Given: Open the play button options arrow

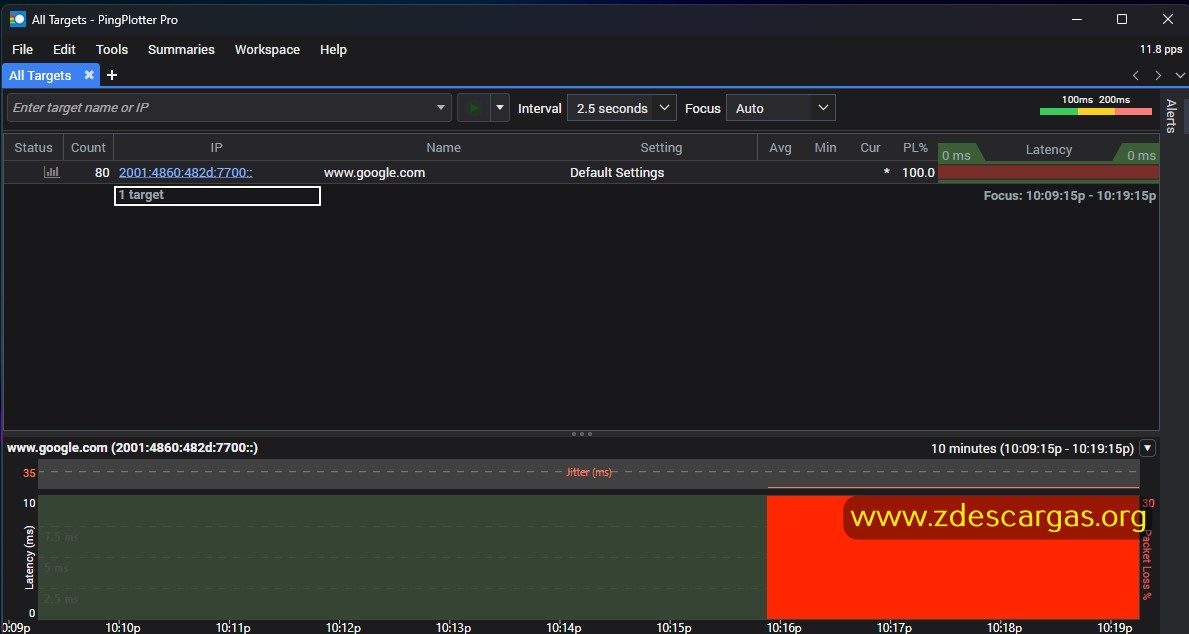Looking at the screenshot, I should point(500,108).
